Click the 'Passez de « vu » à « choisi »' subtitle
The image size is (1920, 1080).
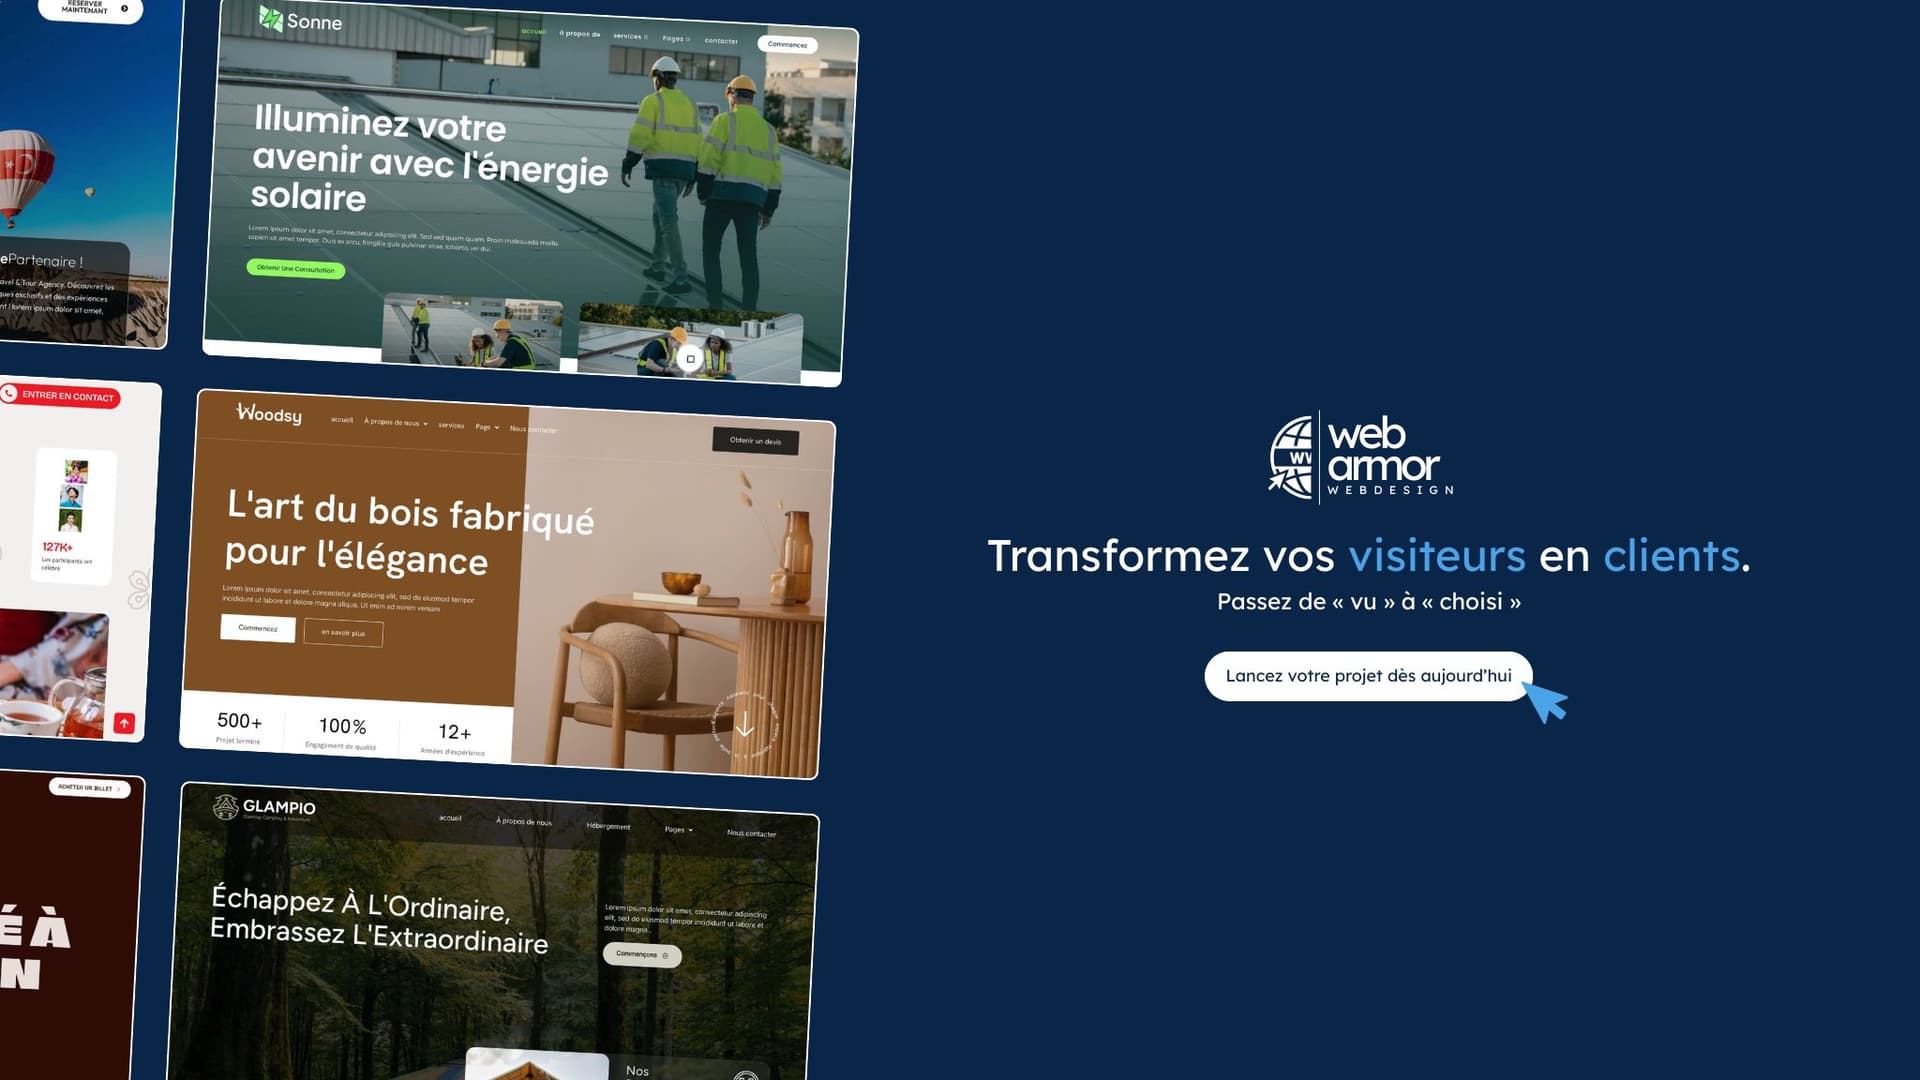pyautogui.click(x=1369, y=602)
